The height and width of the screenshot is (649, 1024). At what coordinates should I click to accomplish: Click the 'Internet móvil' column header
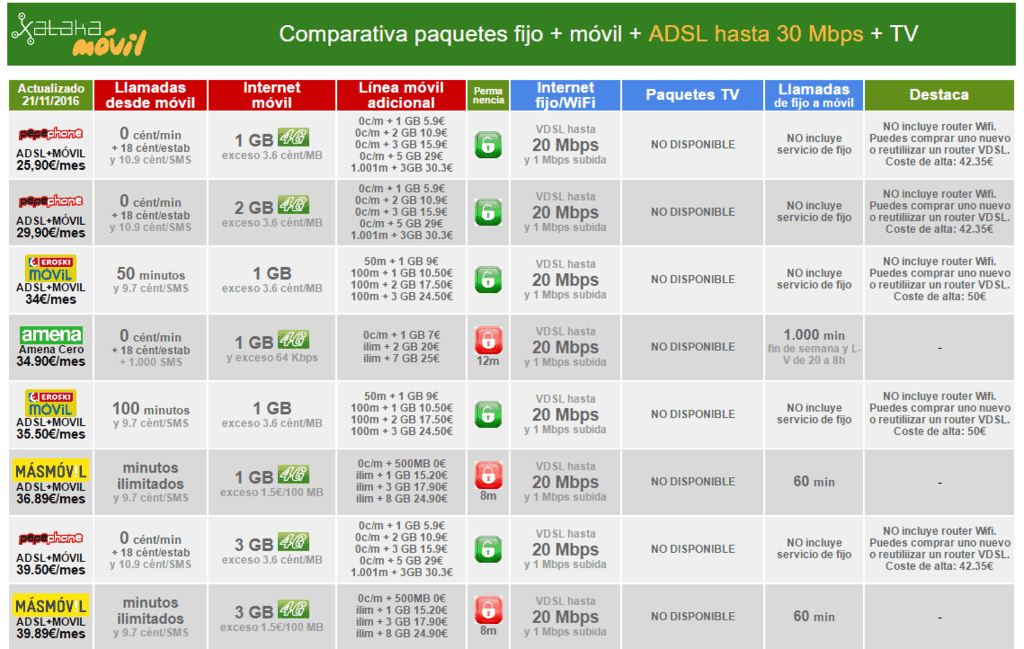point(272,95)
